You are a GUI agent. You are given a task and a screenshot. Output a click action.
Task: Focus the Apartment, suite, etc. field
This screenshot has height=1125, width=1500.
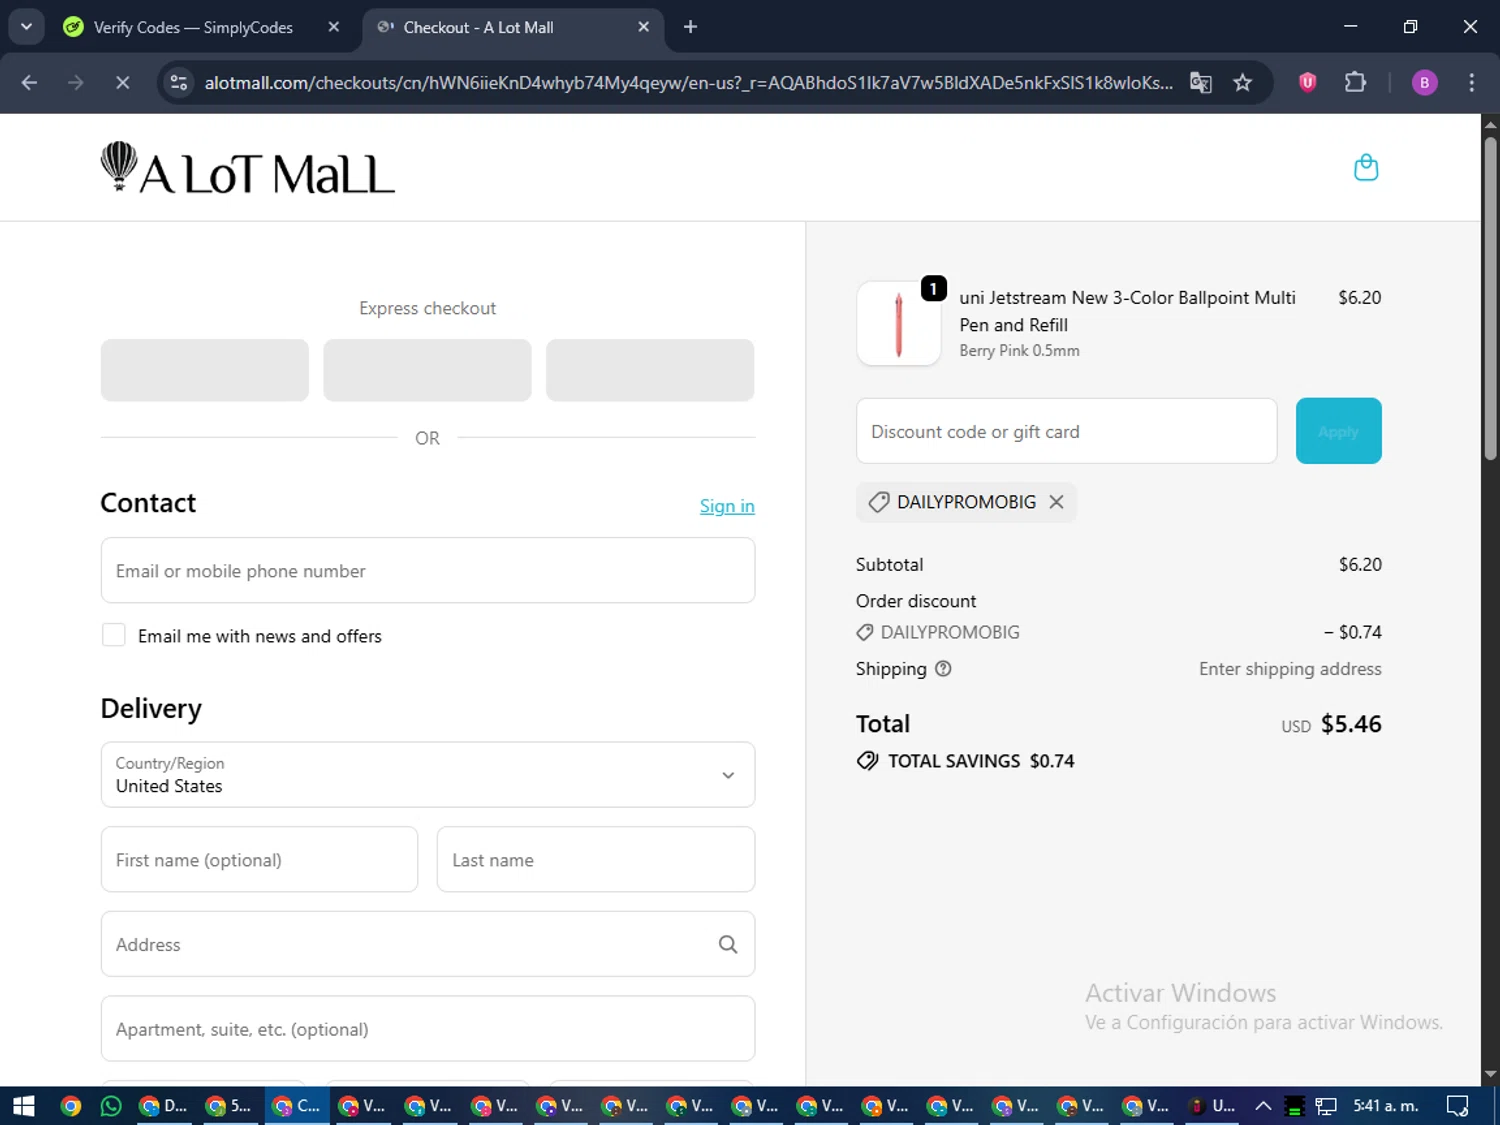click(x=428, y=1029)
